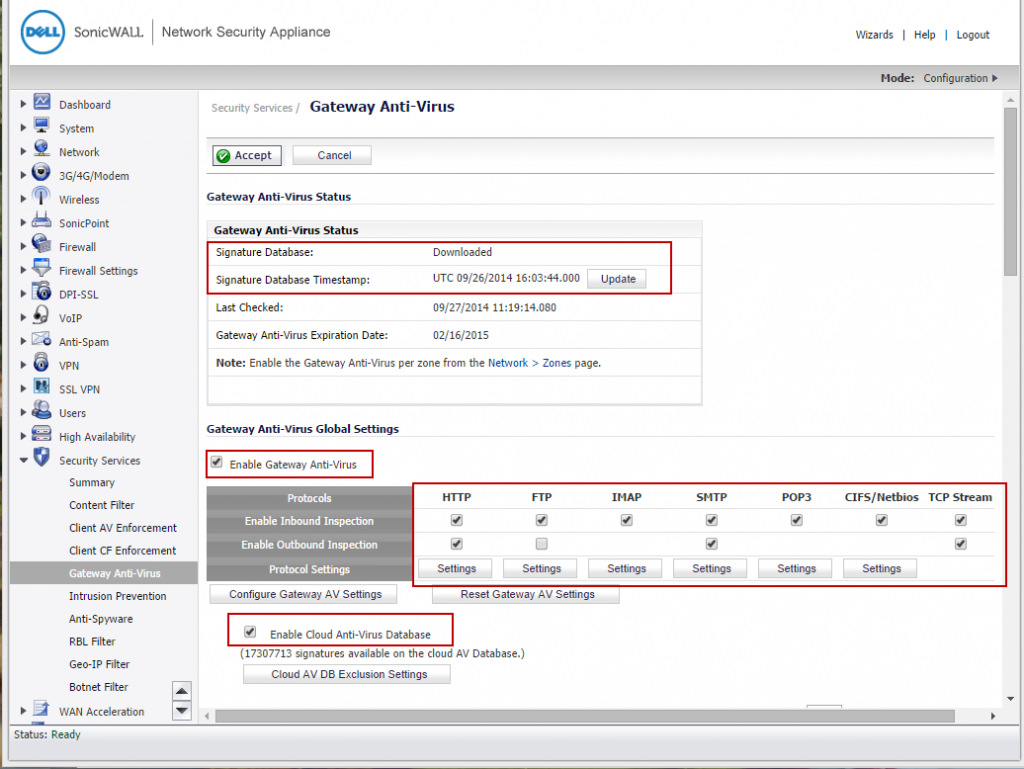Click the sidebar scroll up arrow
The width and height of the screenshot is (1024, 769).
click(x=182, y=691)
